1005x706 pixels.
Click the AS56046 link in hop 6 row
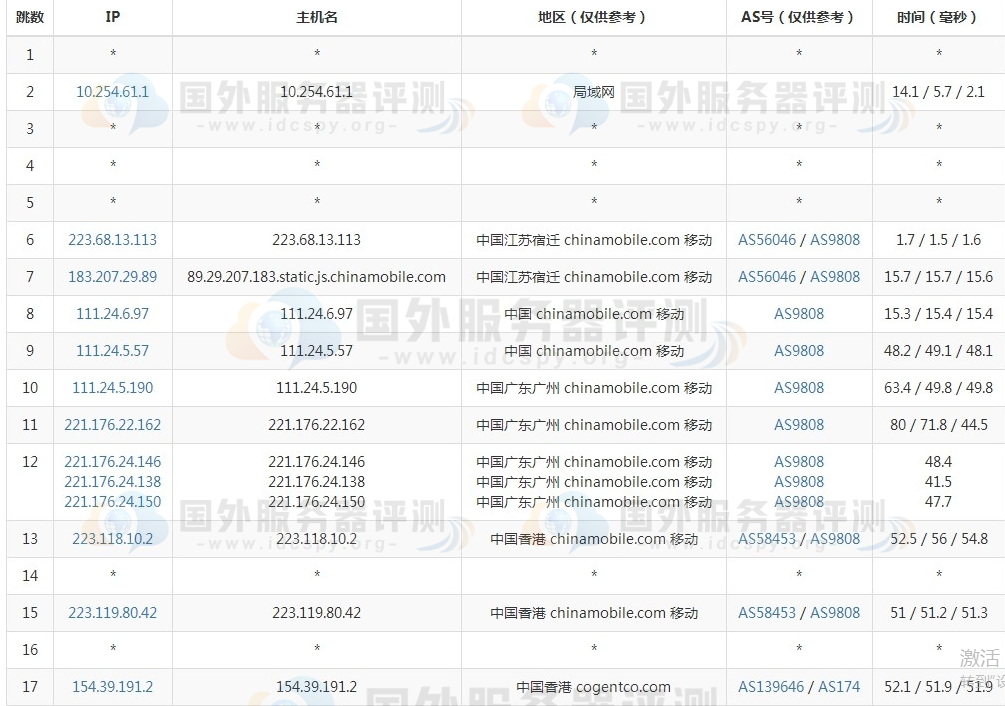tap(767, 240)
